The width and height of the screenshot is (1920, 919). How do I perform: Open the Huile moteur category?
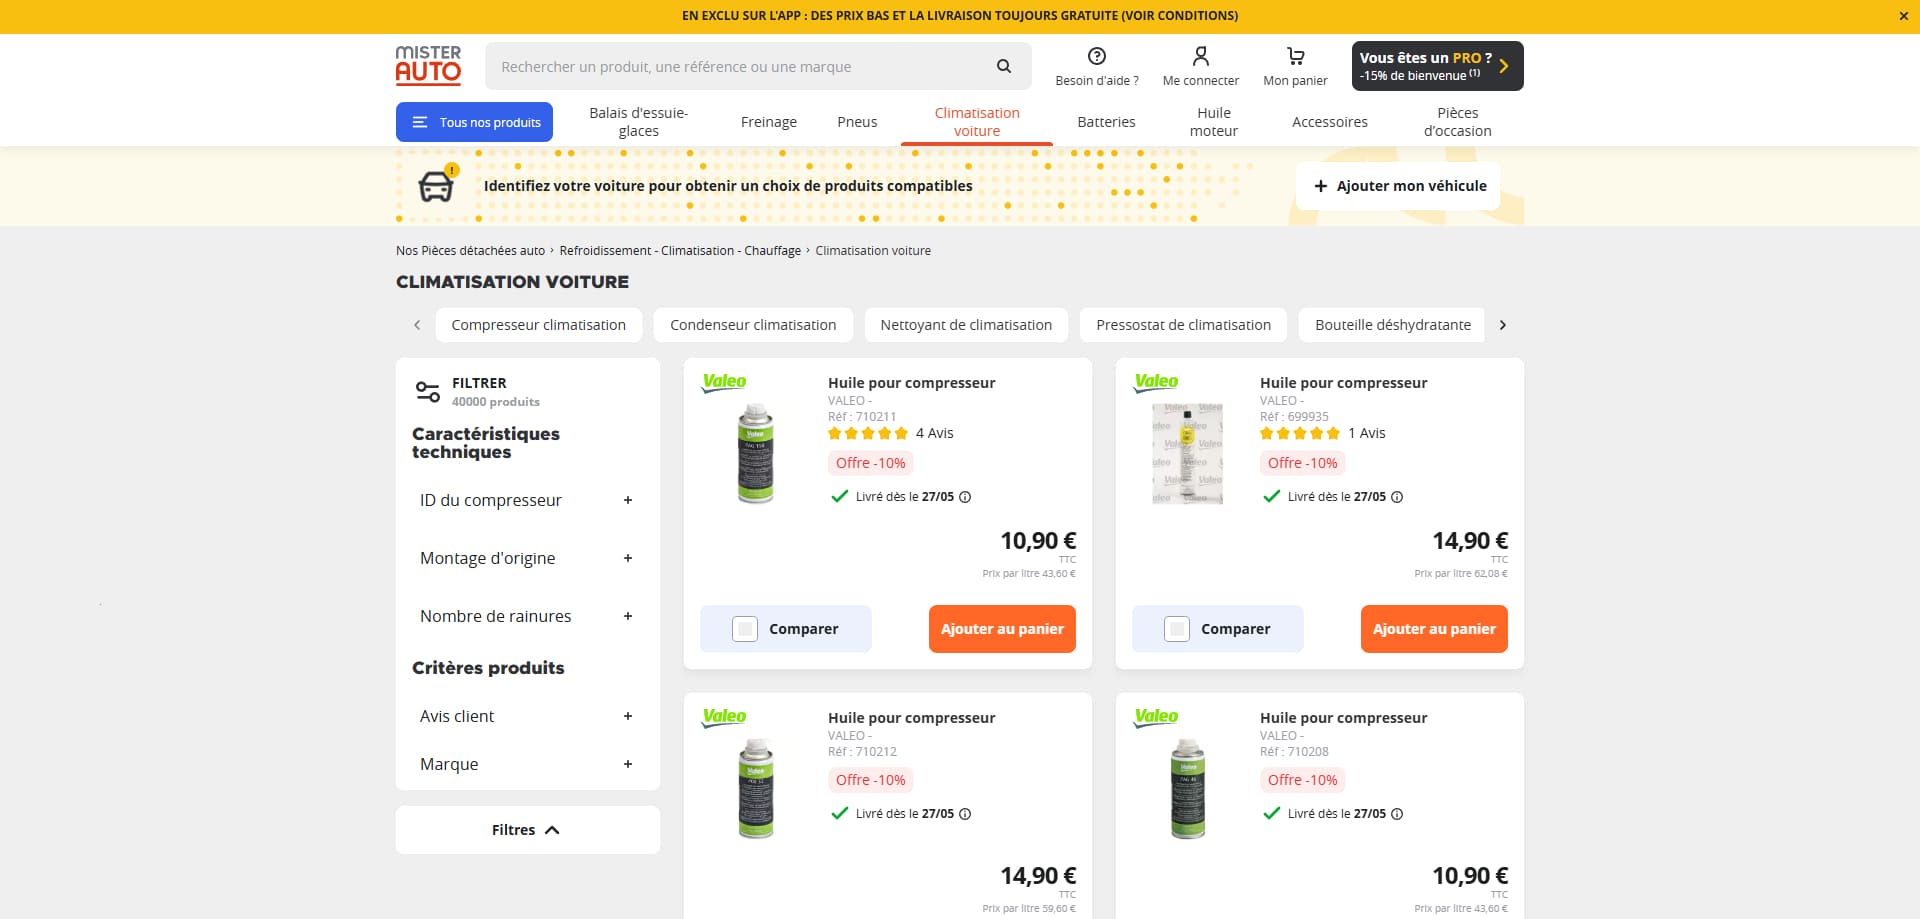[x=1214, y=122]
